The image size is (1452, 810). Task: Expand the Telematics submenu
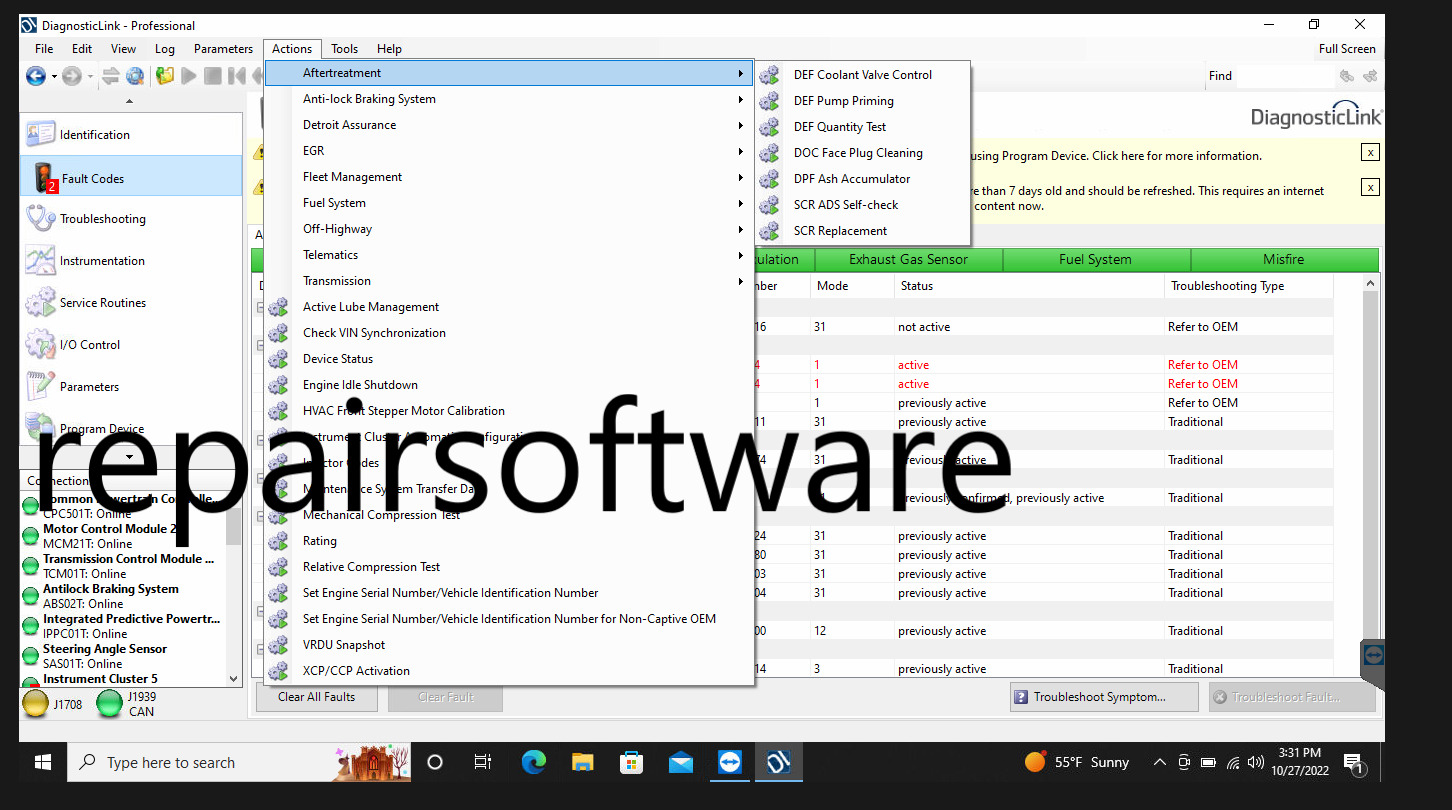pyautogui.click(x=510, y=255)
